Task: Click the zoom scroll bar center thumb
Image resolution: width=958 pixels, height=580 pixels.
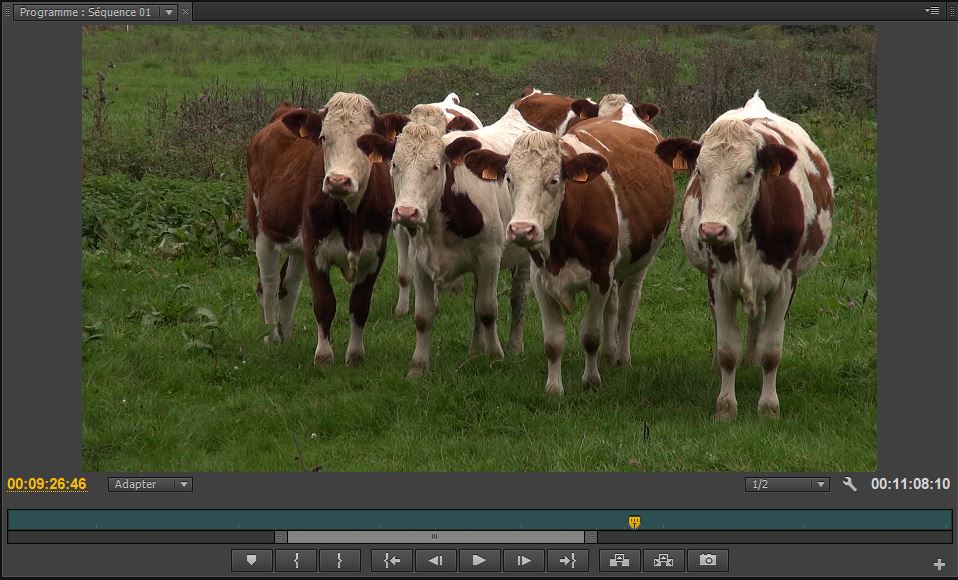Action: (434, 537)
